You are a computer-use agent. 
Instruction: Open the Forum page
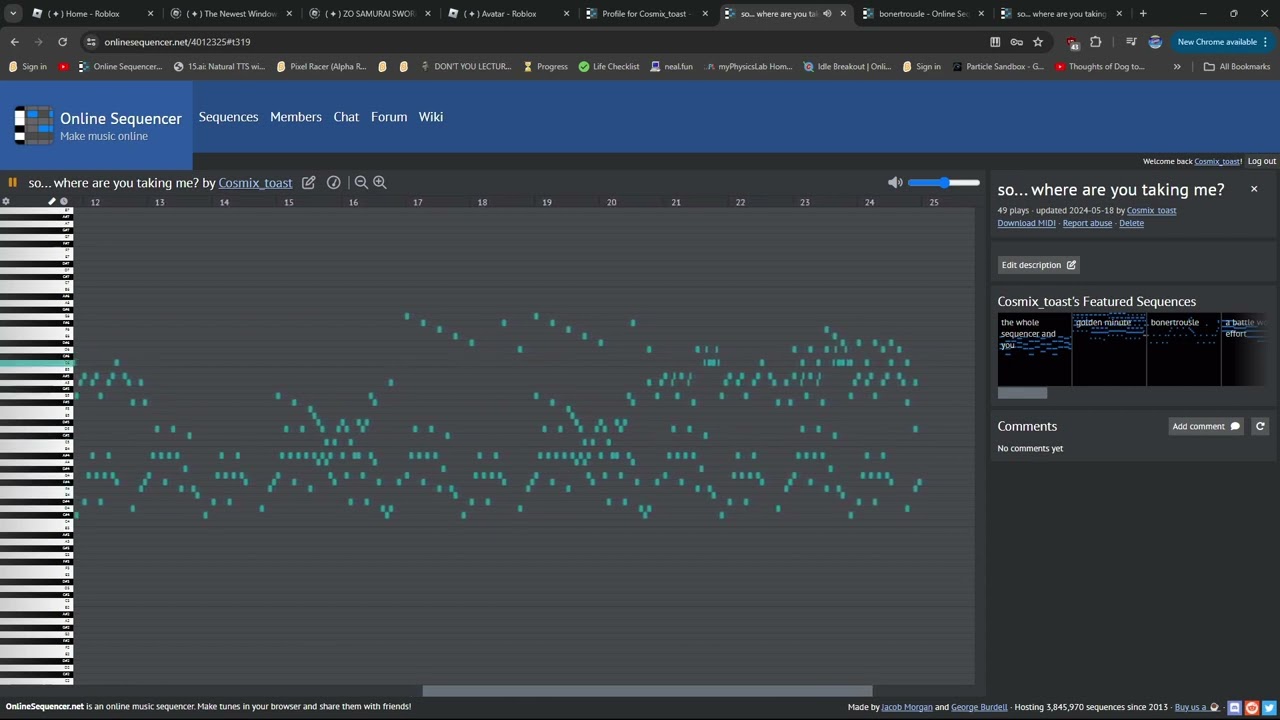(x=389, y=117)
